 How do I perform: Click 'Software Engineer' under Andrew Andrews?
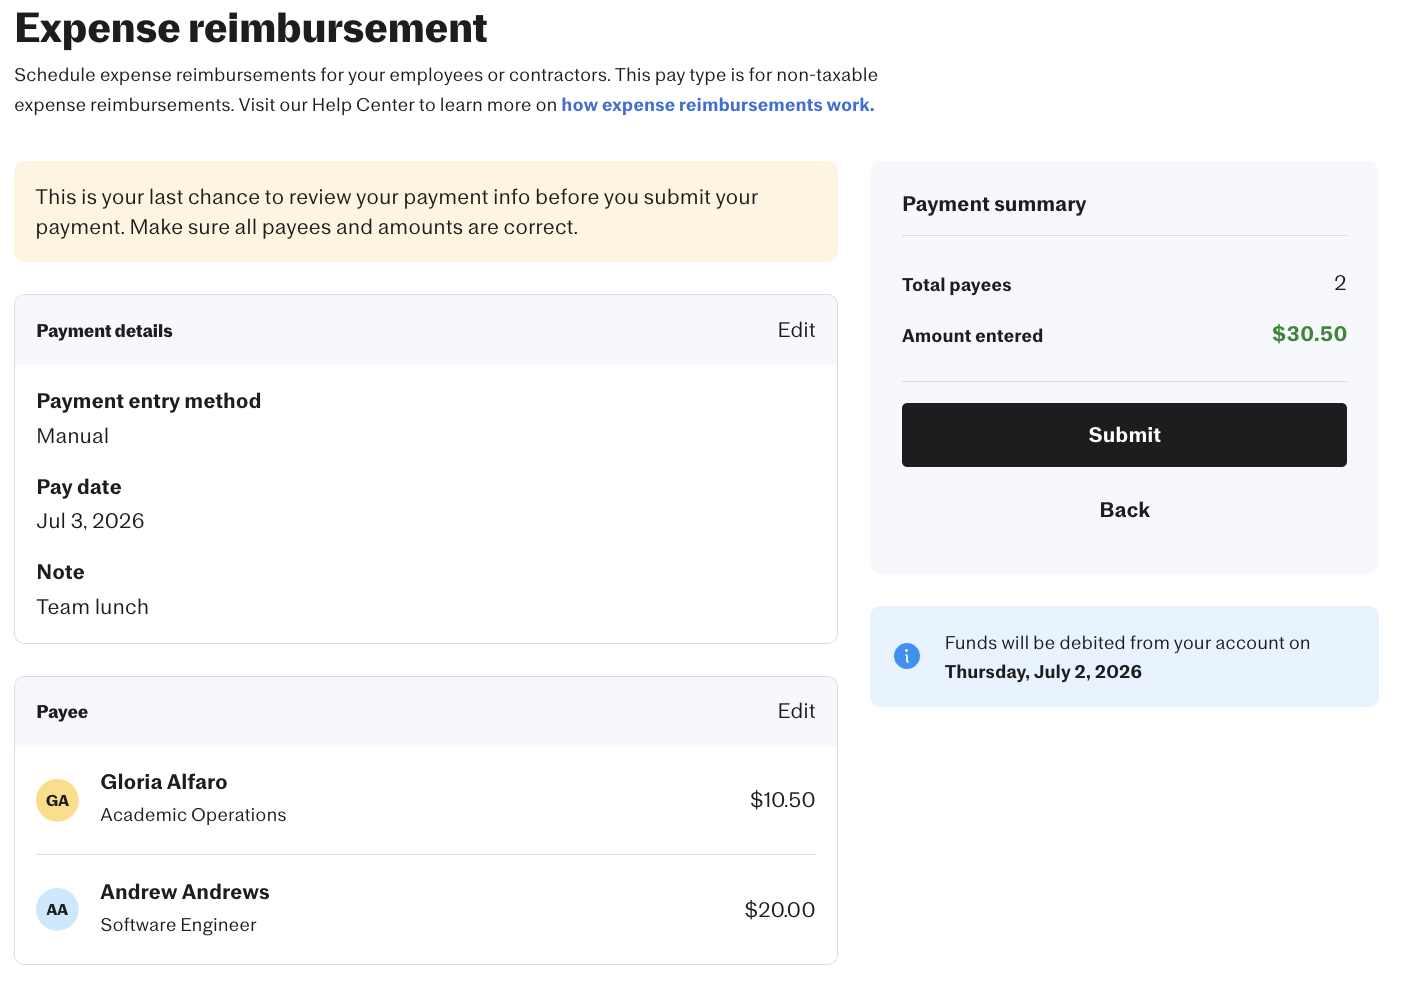(x=178, y=925)
